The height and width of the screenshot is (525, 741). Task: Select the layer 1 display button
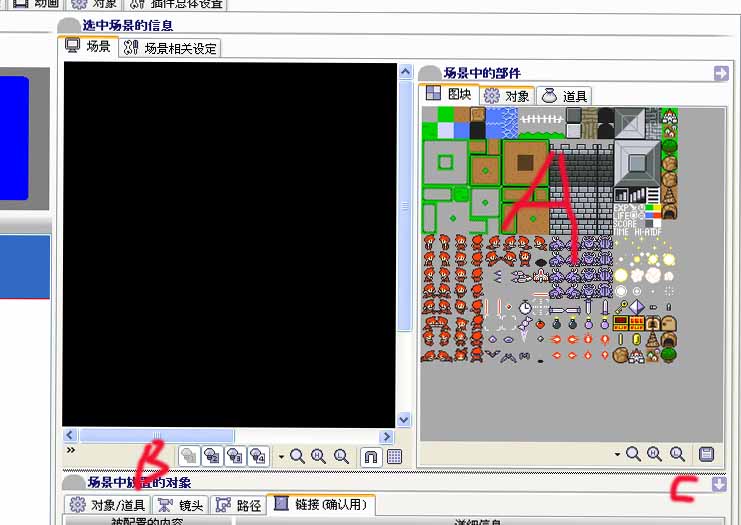tap(189, 456)
